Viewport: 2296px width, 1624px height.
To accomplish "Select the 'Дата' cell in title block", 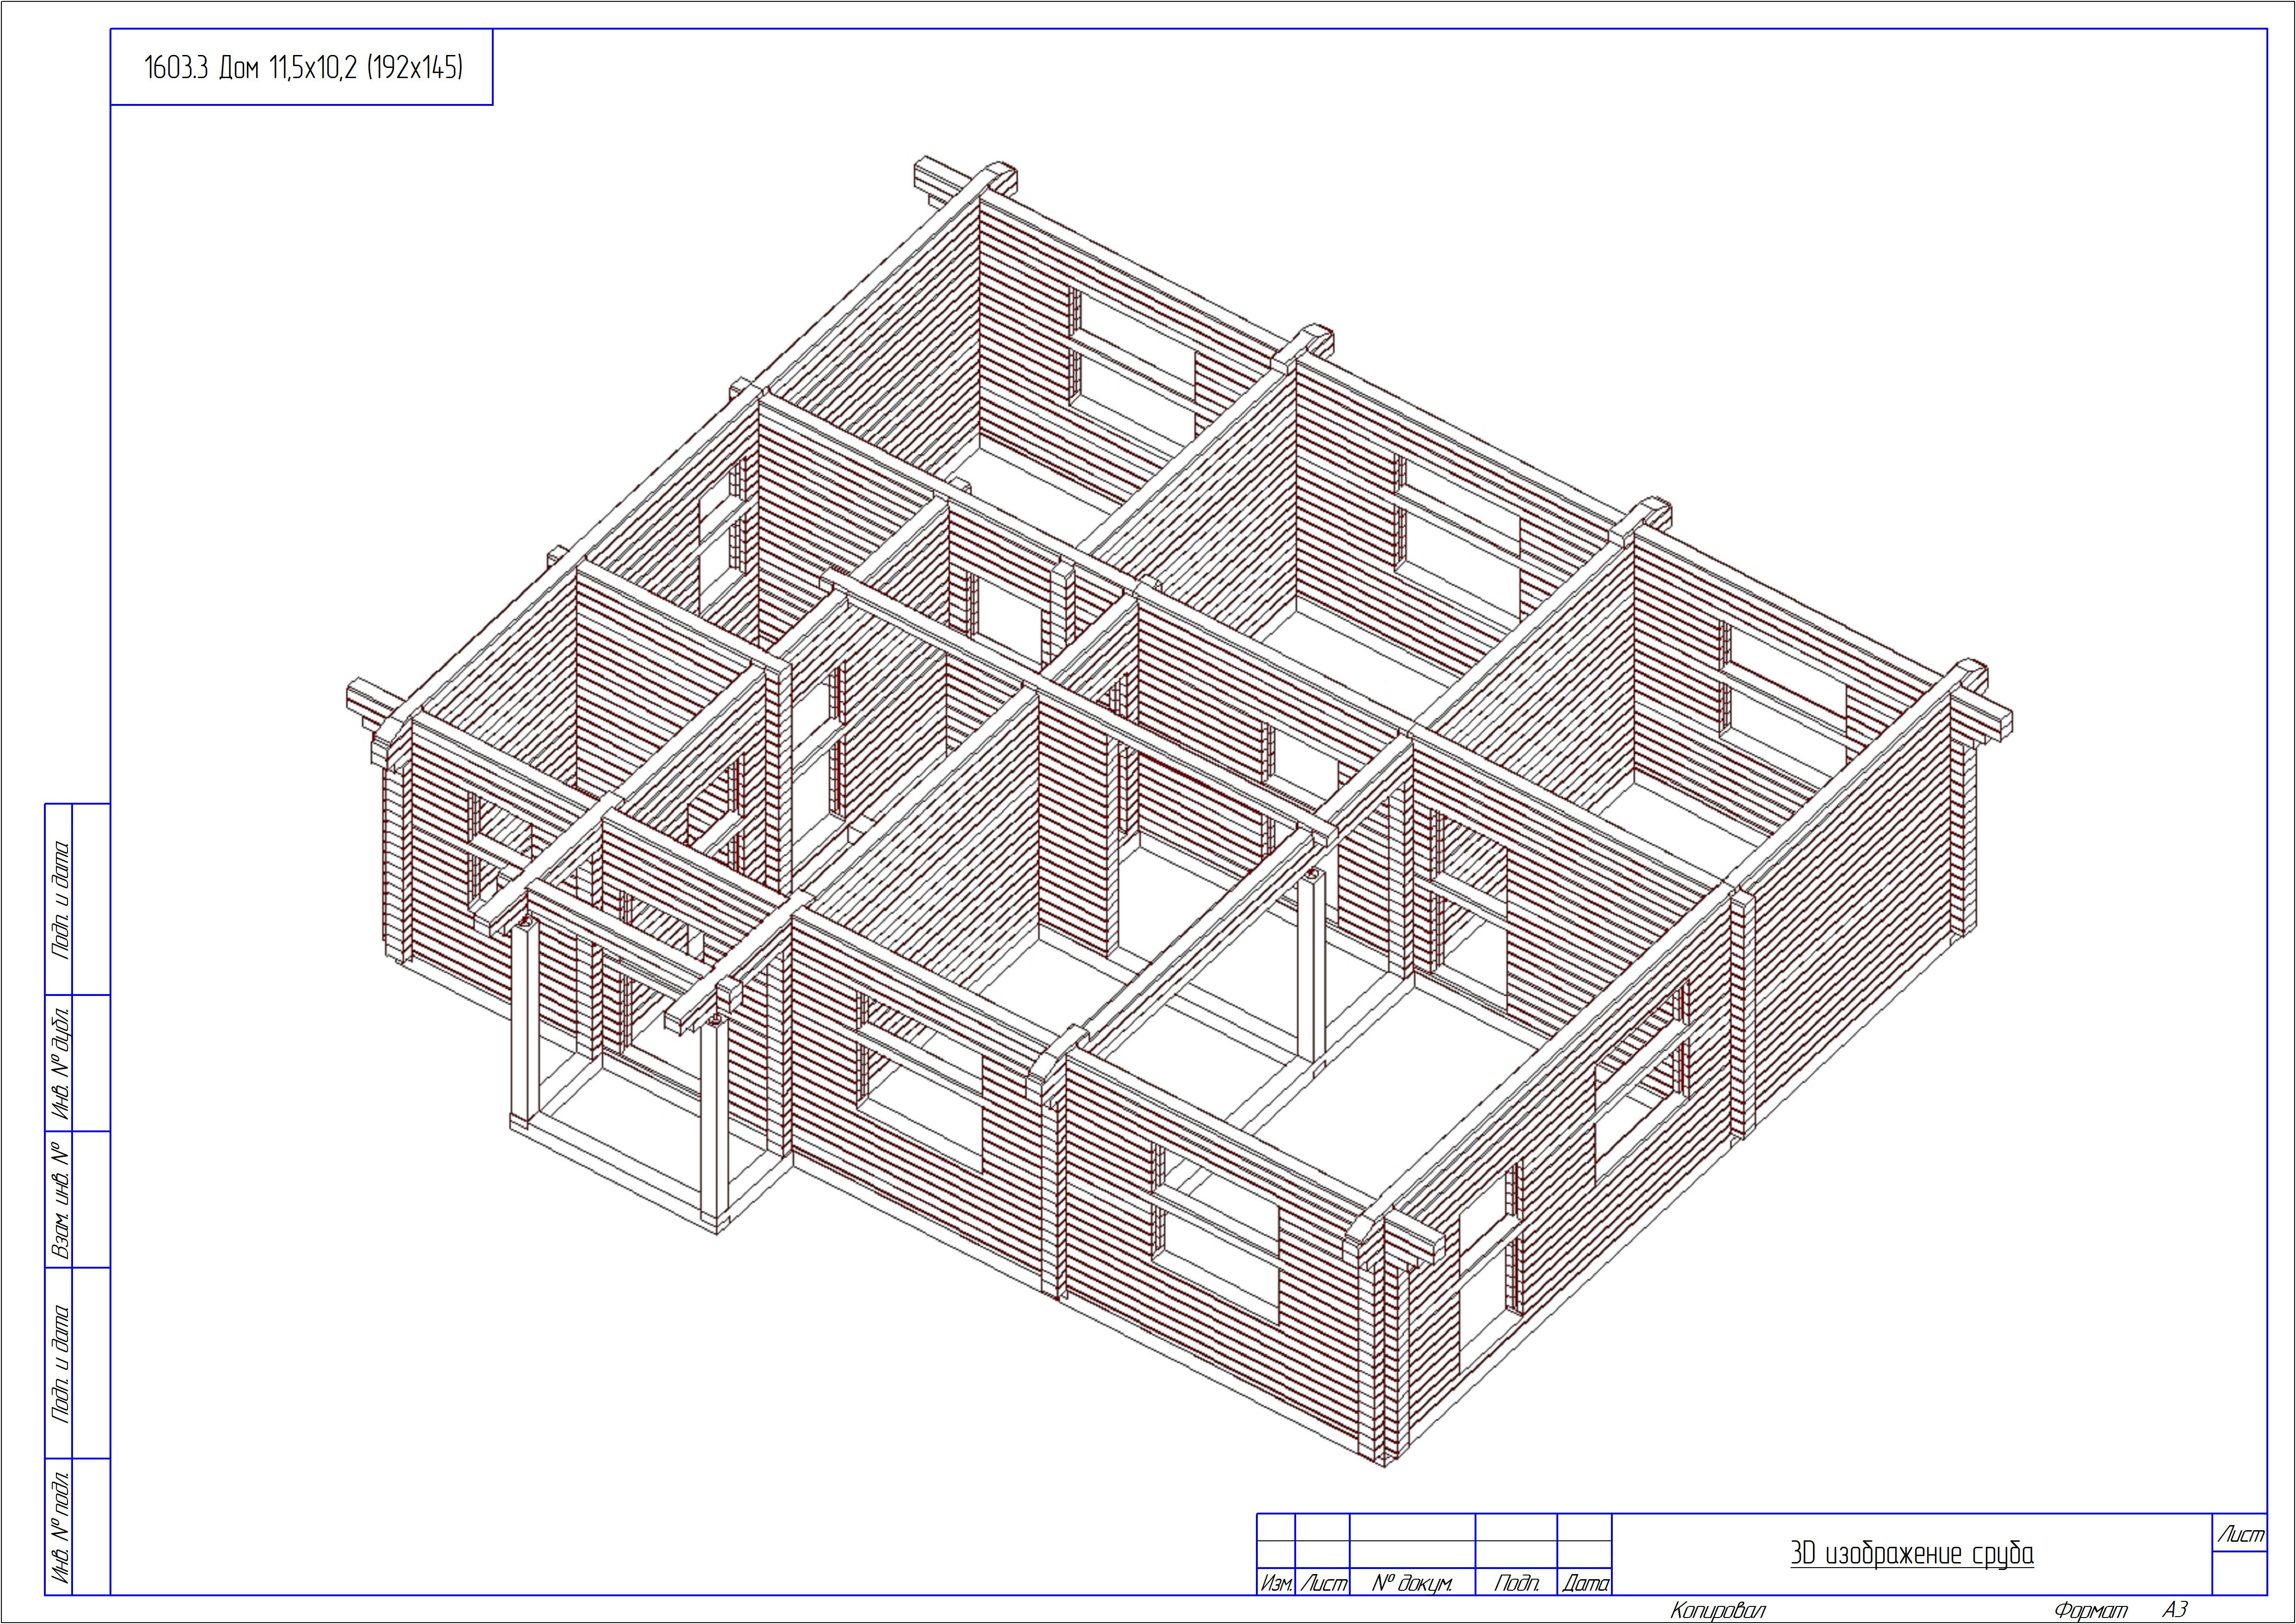I will click(x=1585, y=1583).
